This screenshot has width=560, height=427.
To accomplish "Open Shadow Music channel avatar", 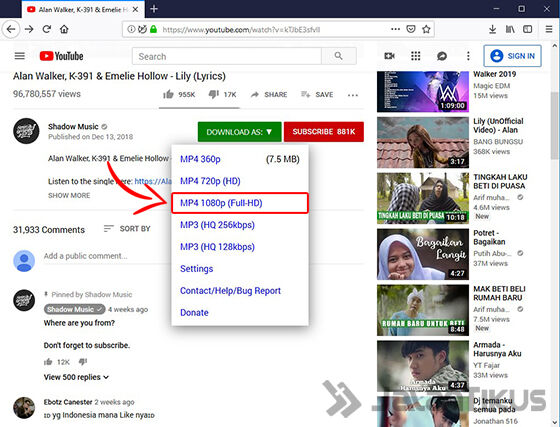I will click(26, 131).
